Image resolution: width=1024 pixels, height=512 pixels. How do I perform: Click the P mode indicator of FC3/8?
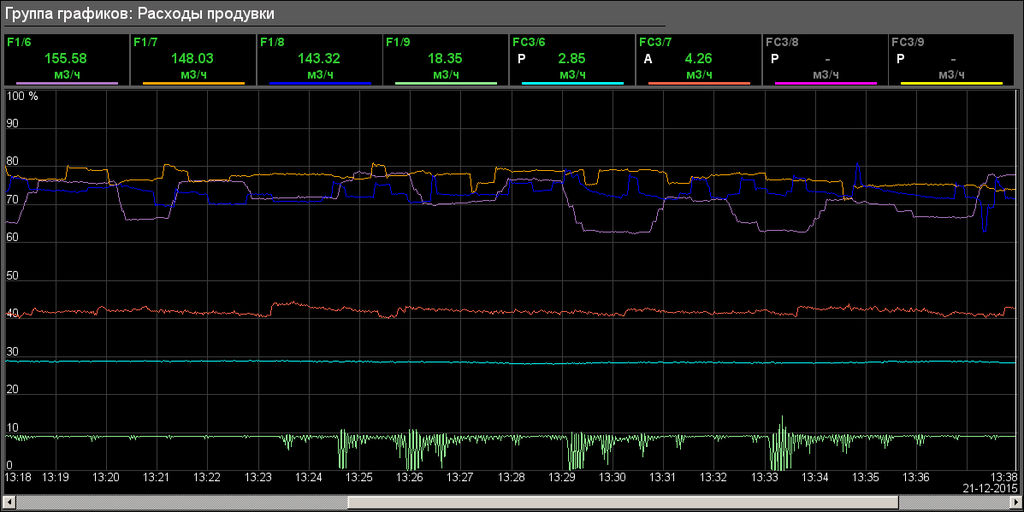click(774, 59)
